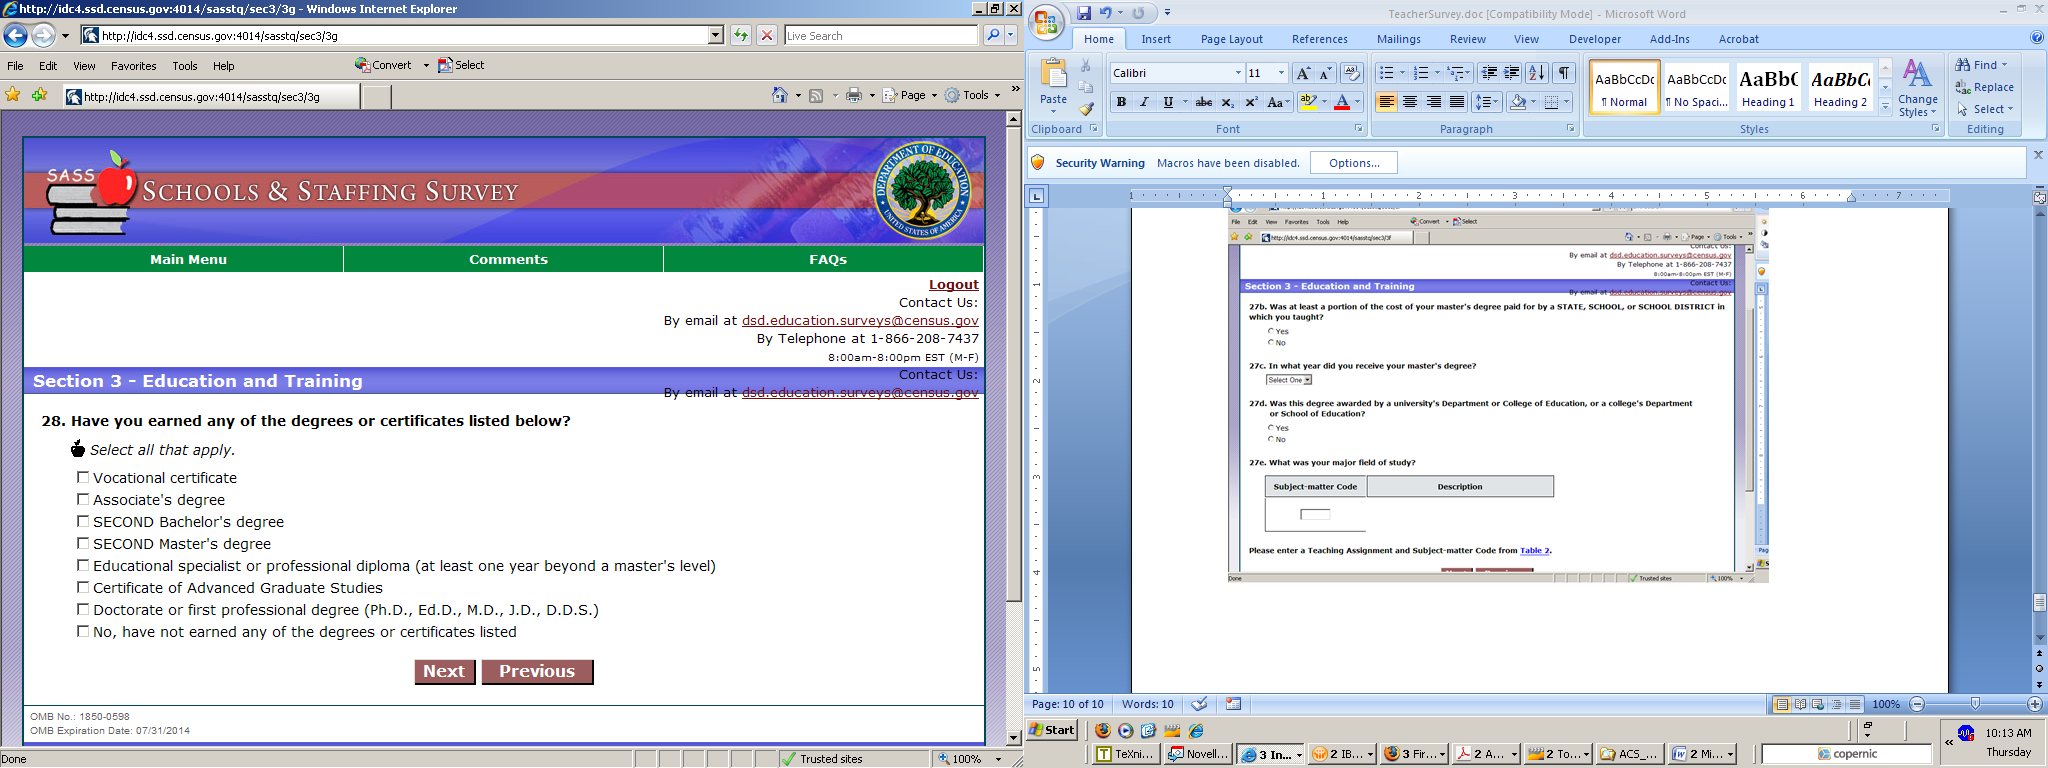
Task: Align text right in Word
Action: (1433, 102)
